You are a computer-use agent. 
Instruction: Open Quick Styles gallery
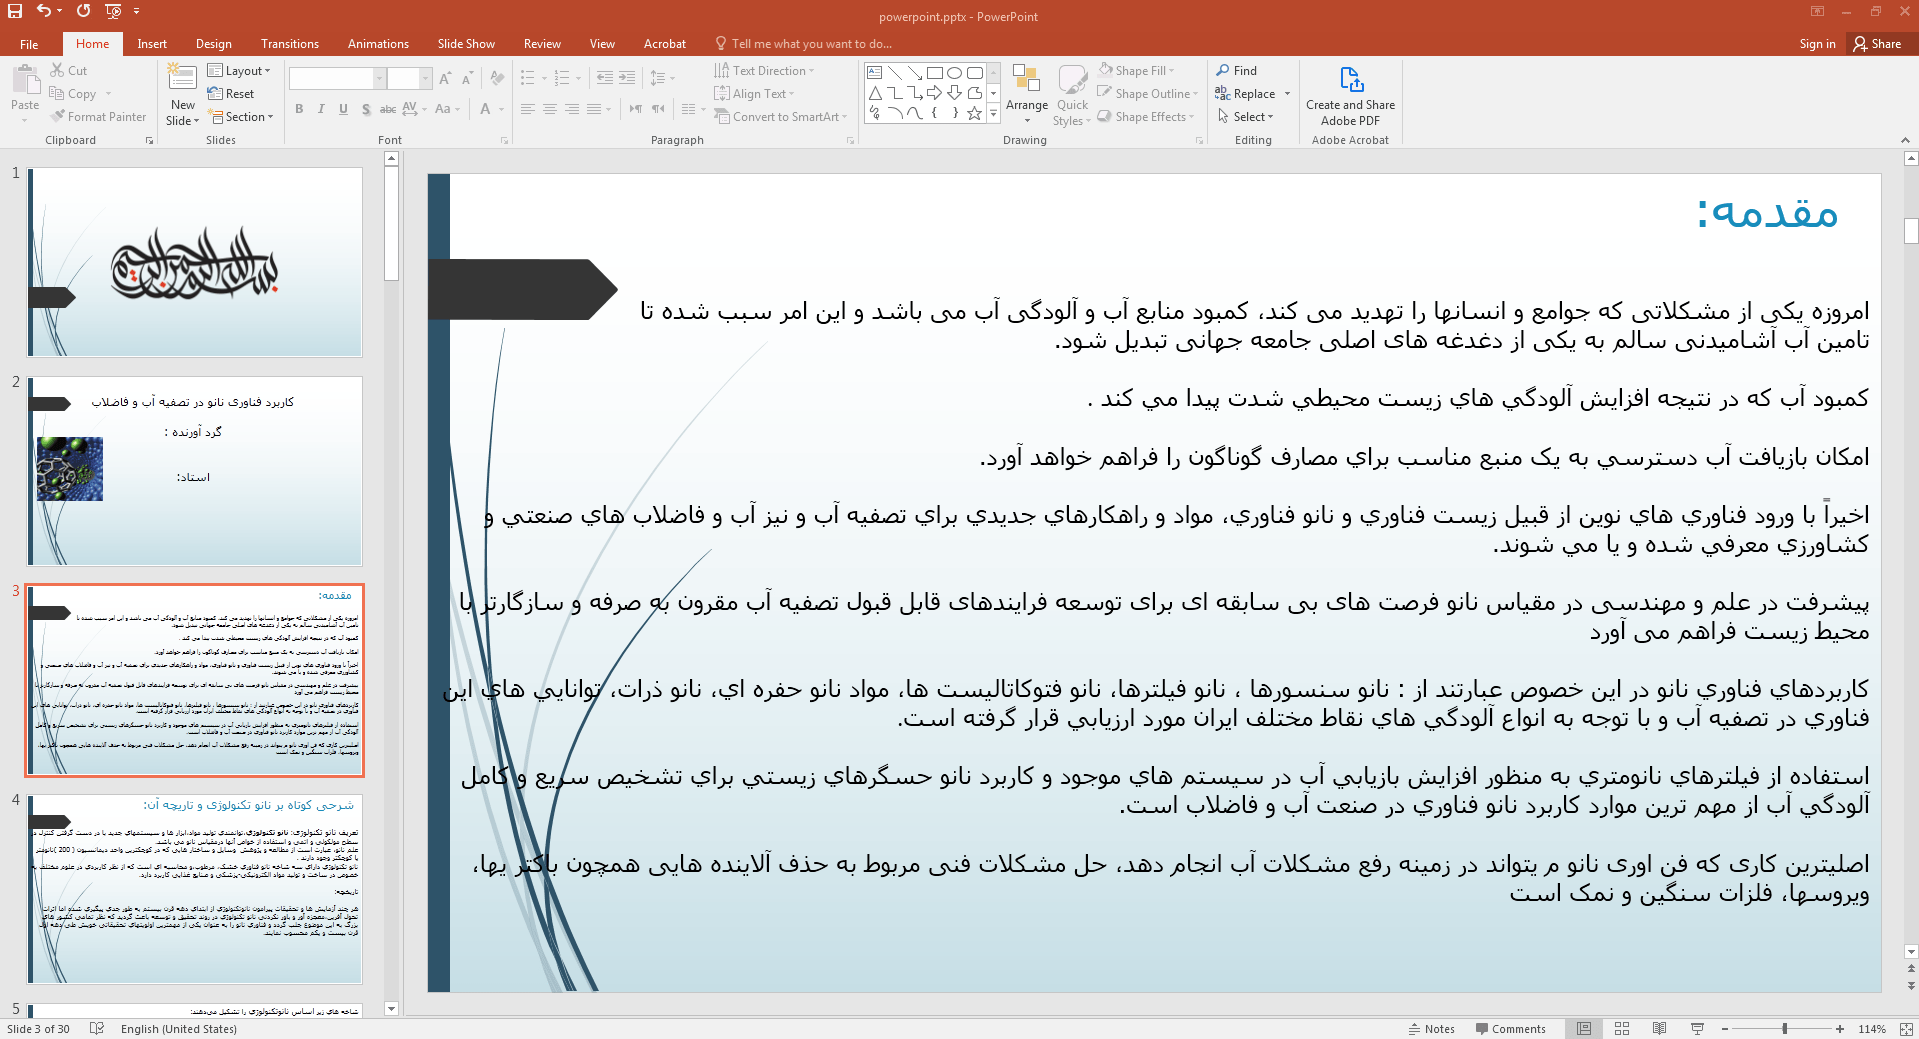1072,94
